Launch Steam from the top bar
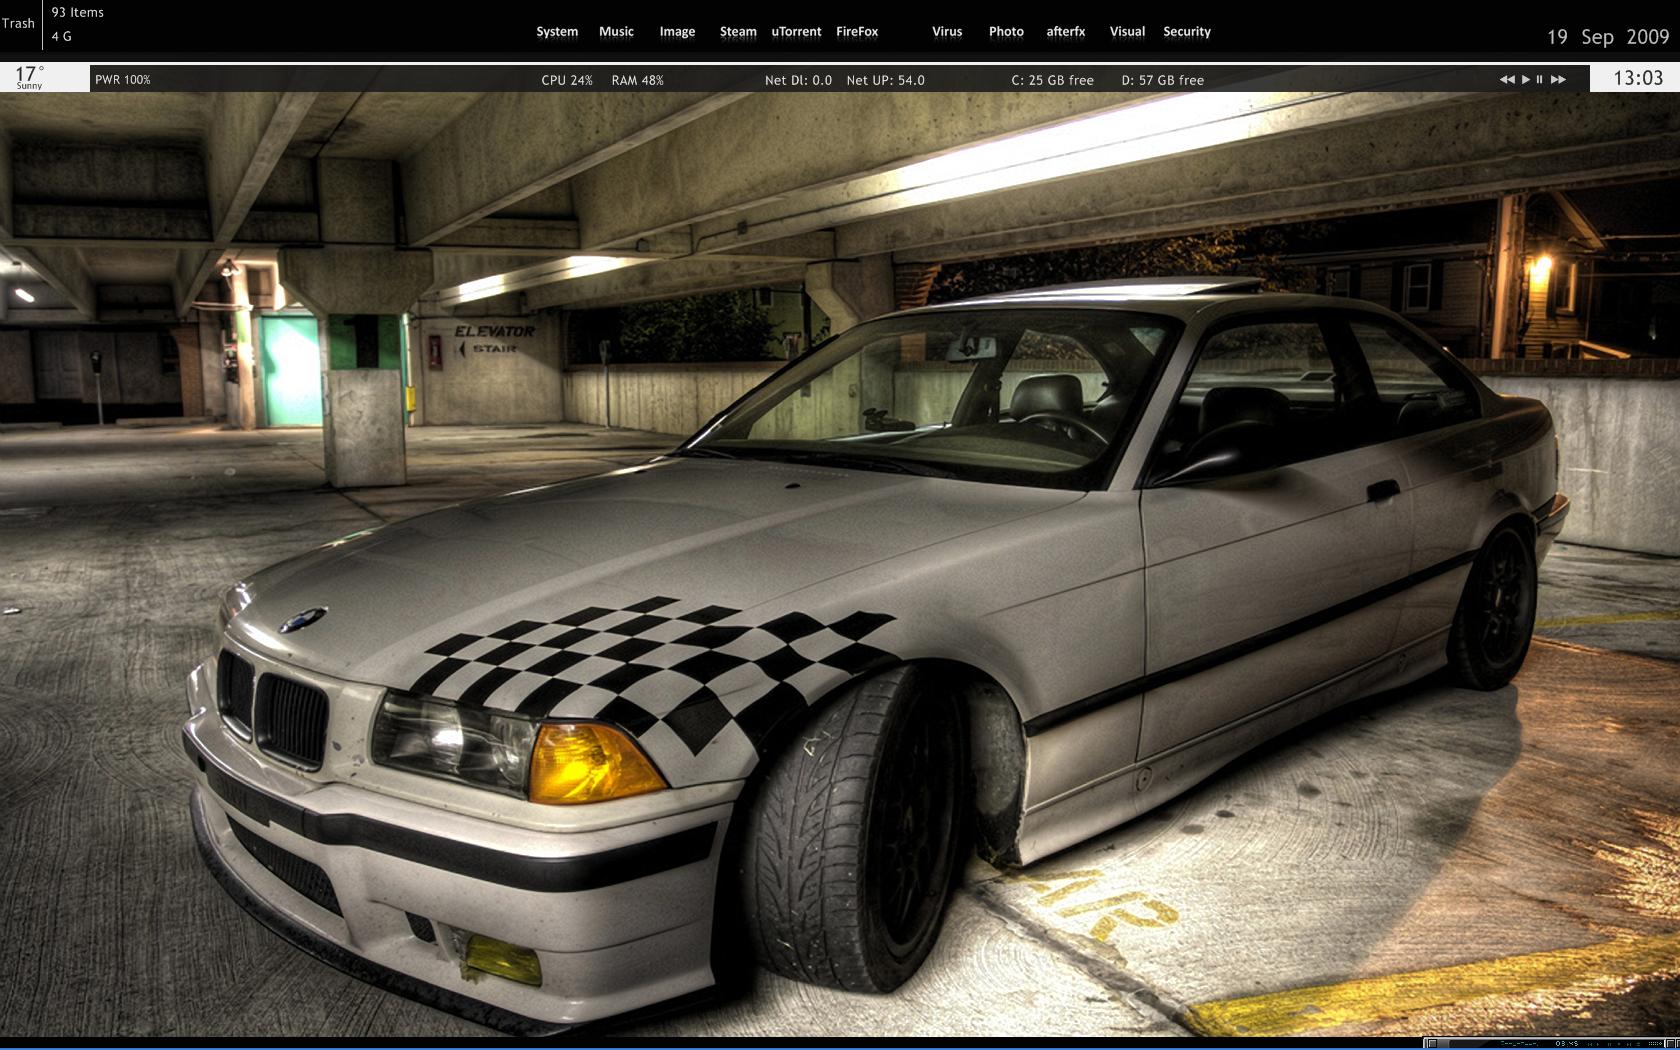1680x1050 pixels. tap(738, 32)
